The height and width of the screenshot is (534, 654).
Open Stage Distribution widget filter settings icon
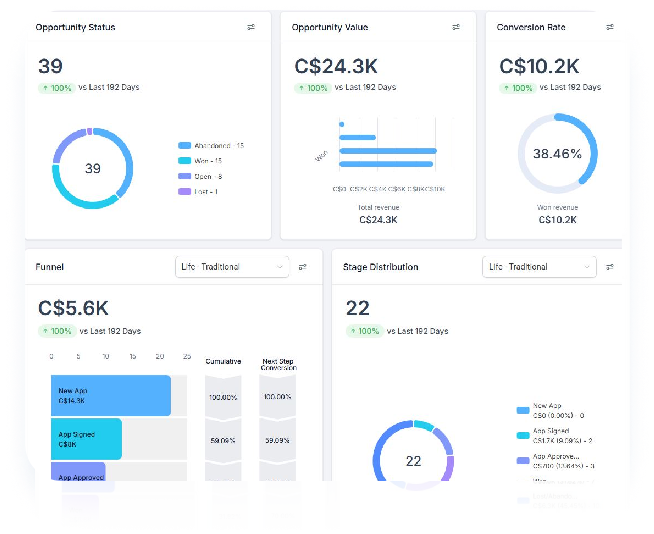[609, 267]
